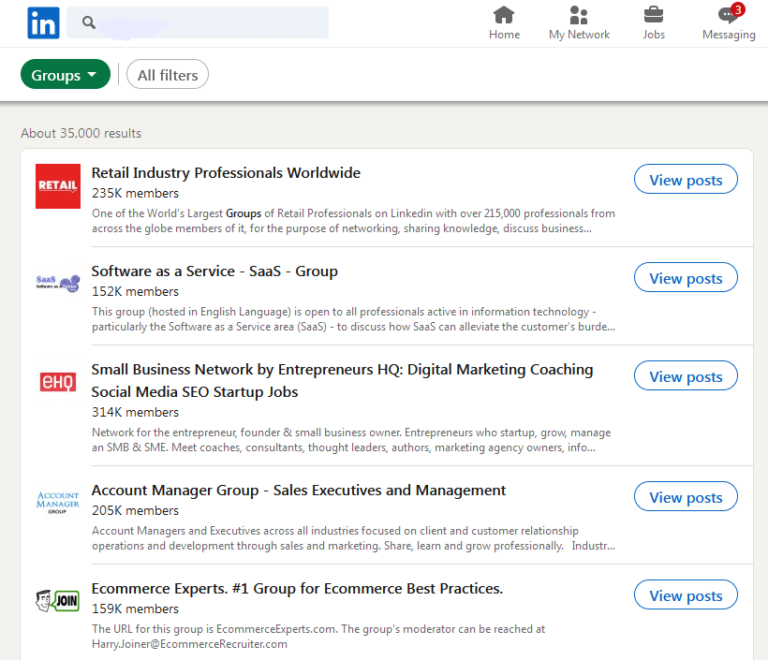Click the Retail Industry Professionals group logo

[x=58, y=186]
